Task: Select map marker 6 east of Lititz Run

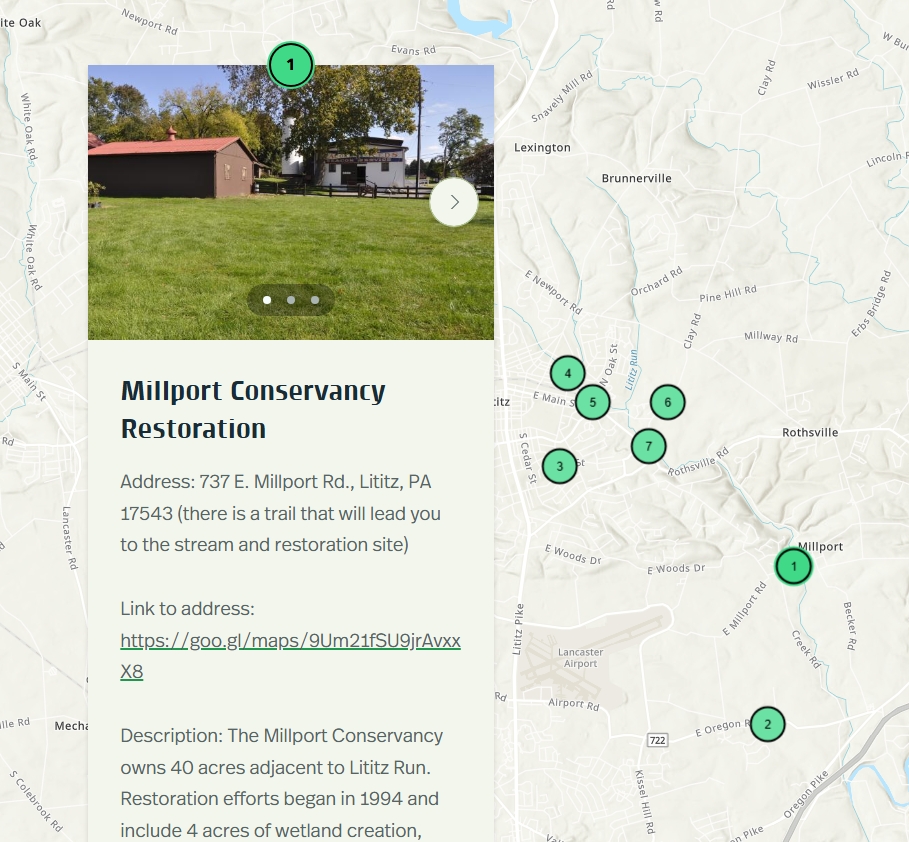Action: 667,402
